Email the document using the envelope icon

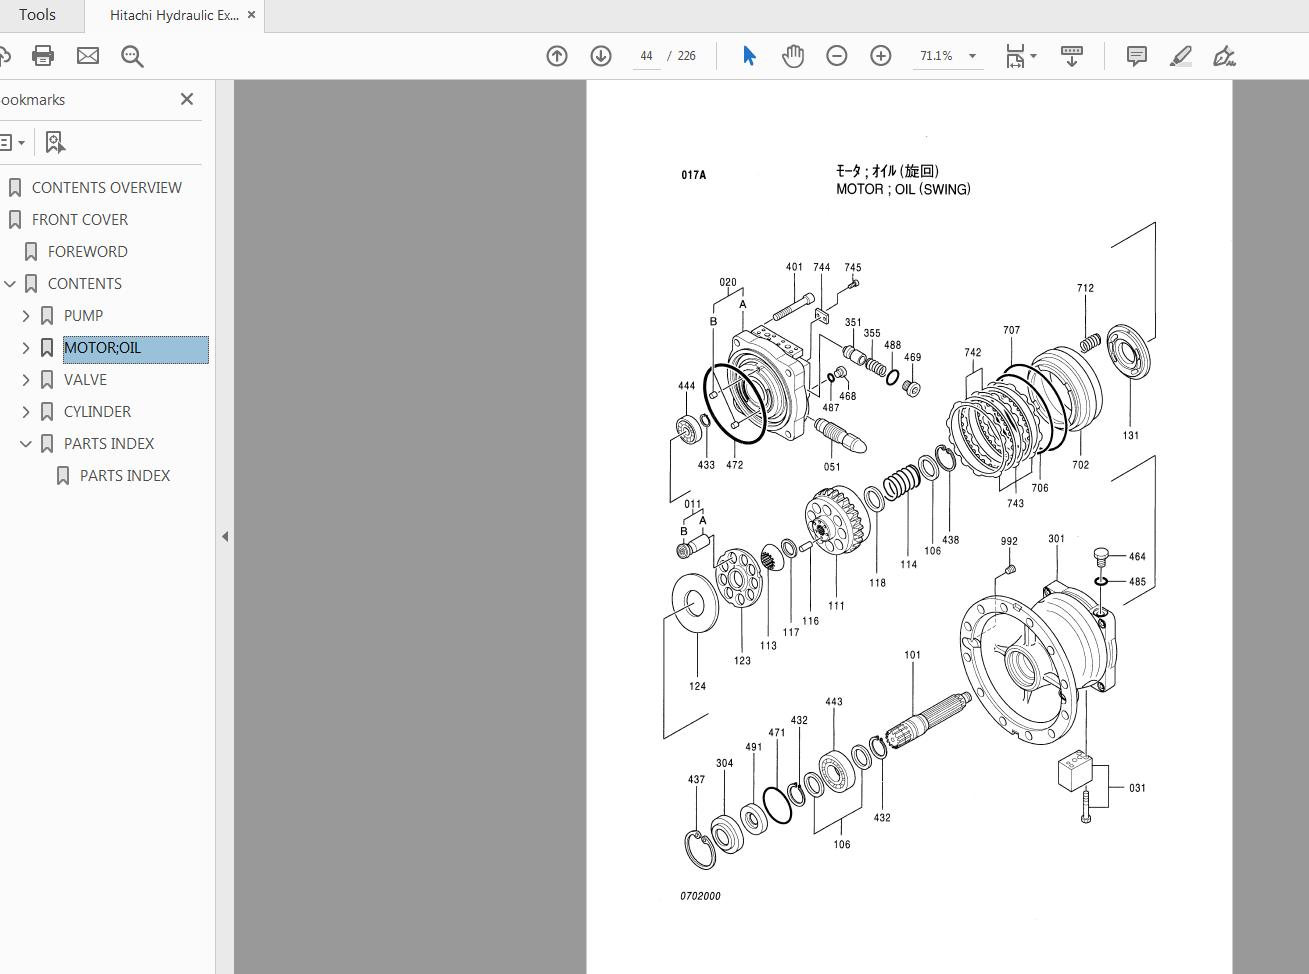click(88, 55)
